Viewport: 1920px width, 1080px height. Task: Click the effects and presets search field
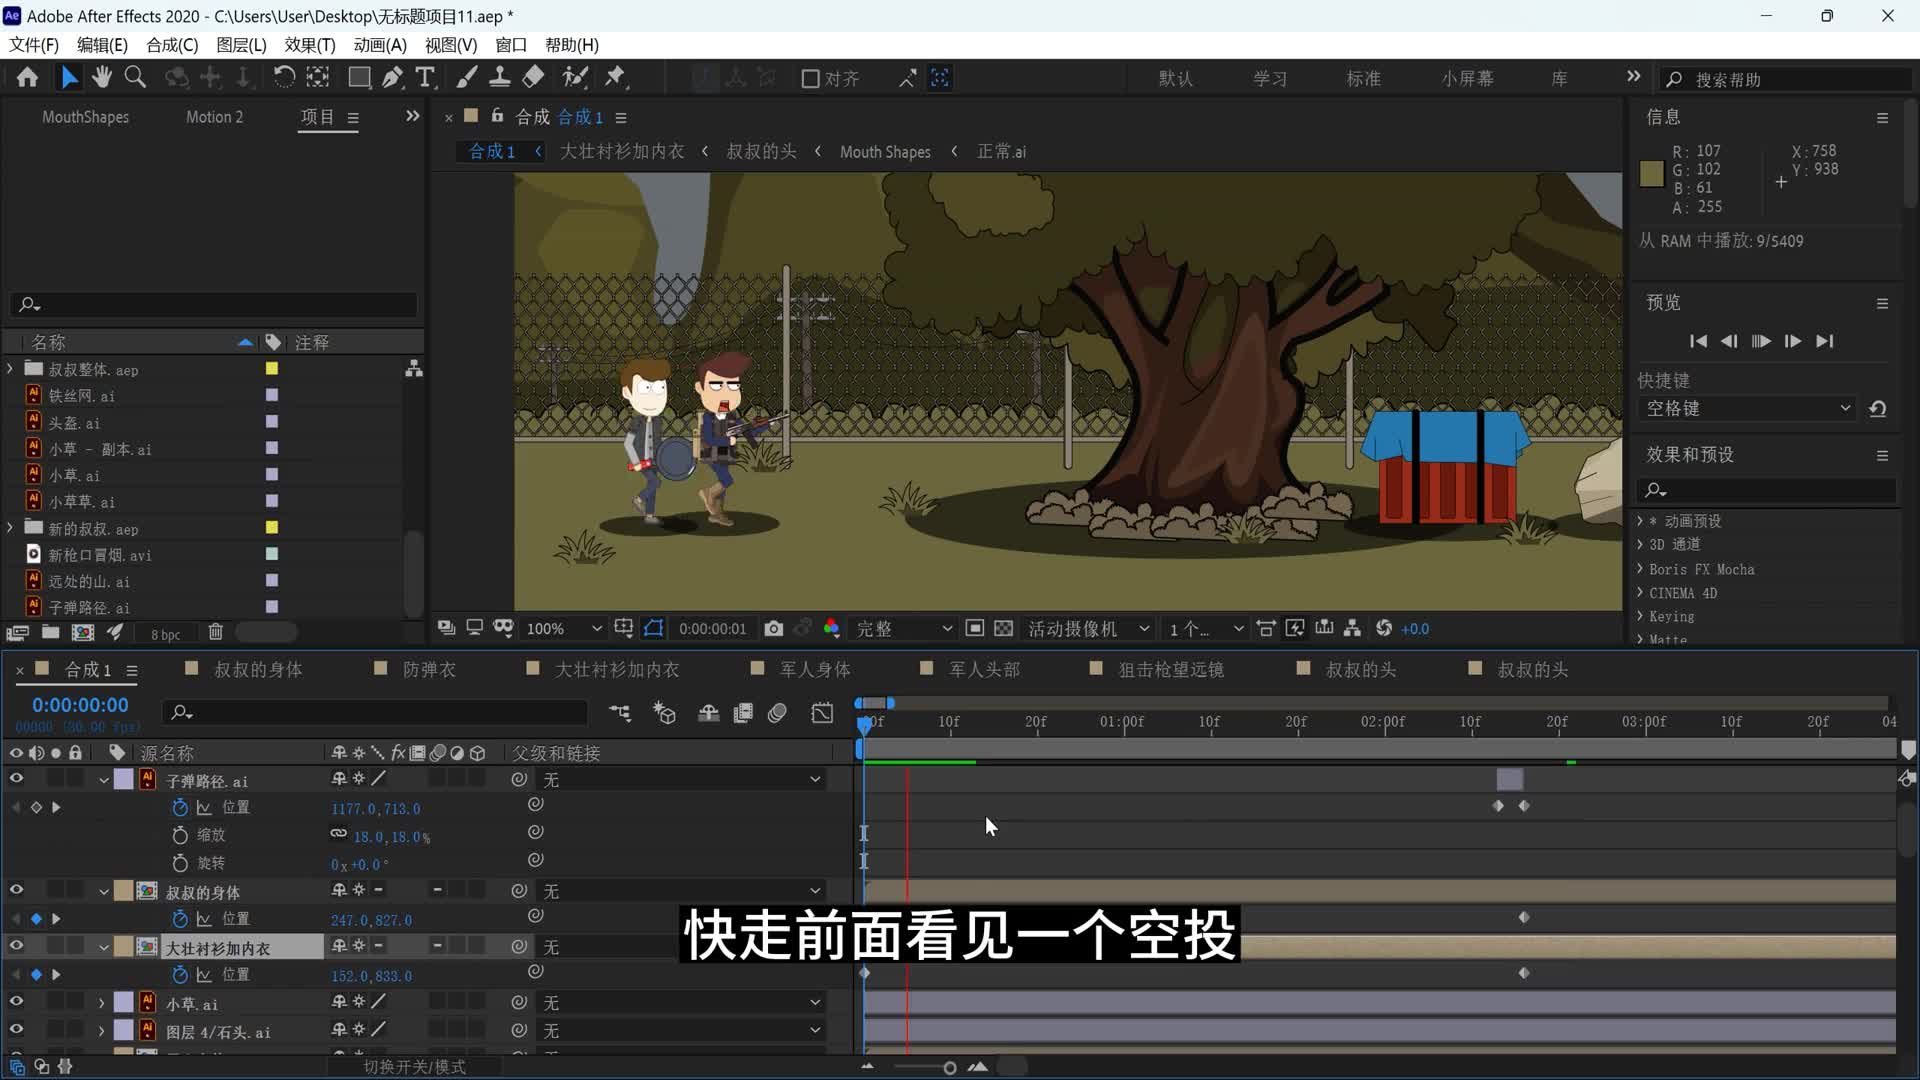pyautogui.click(x=1768, y=490)
